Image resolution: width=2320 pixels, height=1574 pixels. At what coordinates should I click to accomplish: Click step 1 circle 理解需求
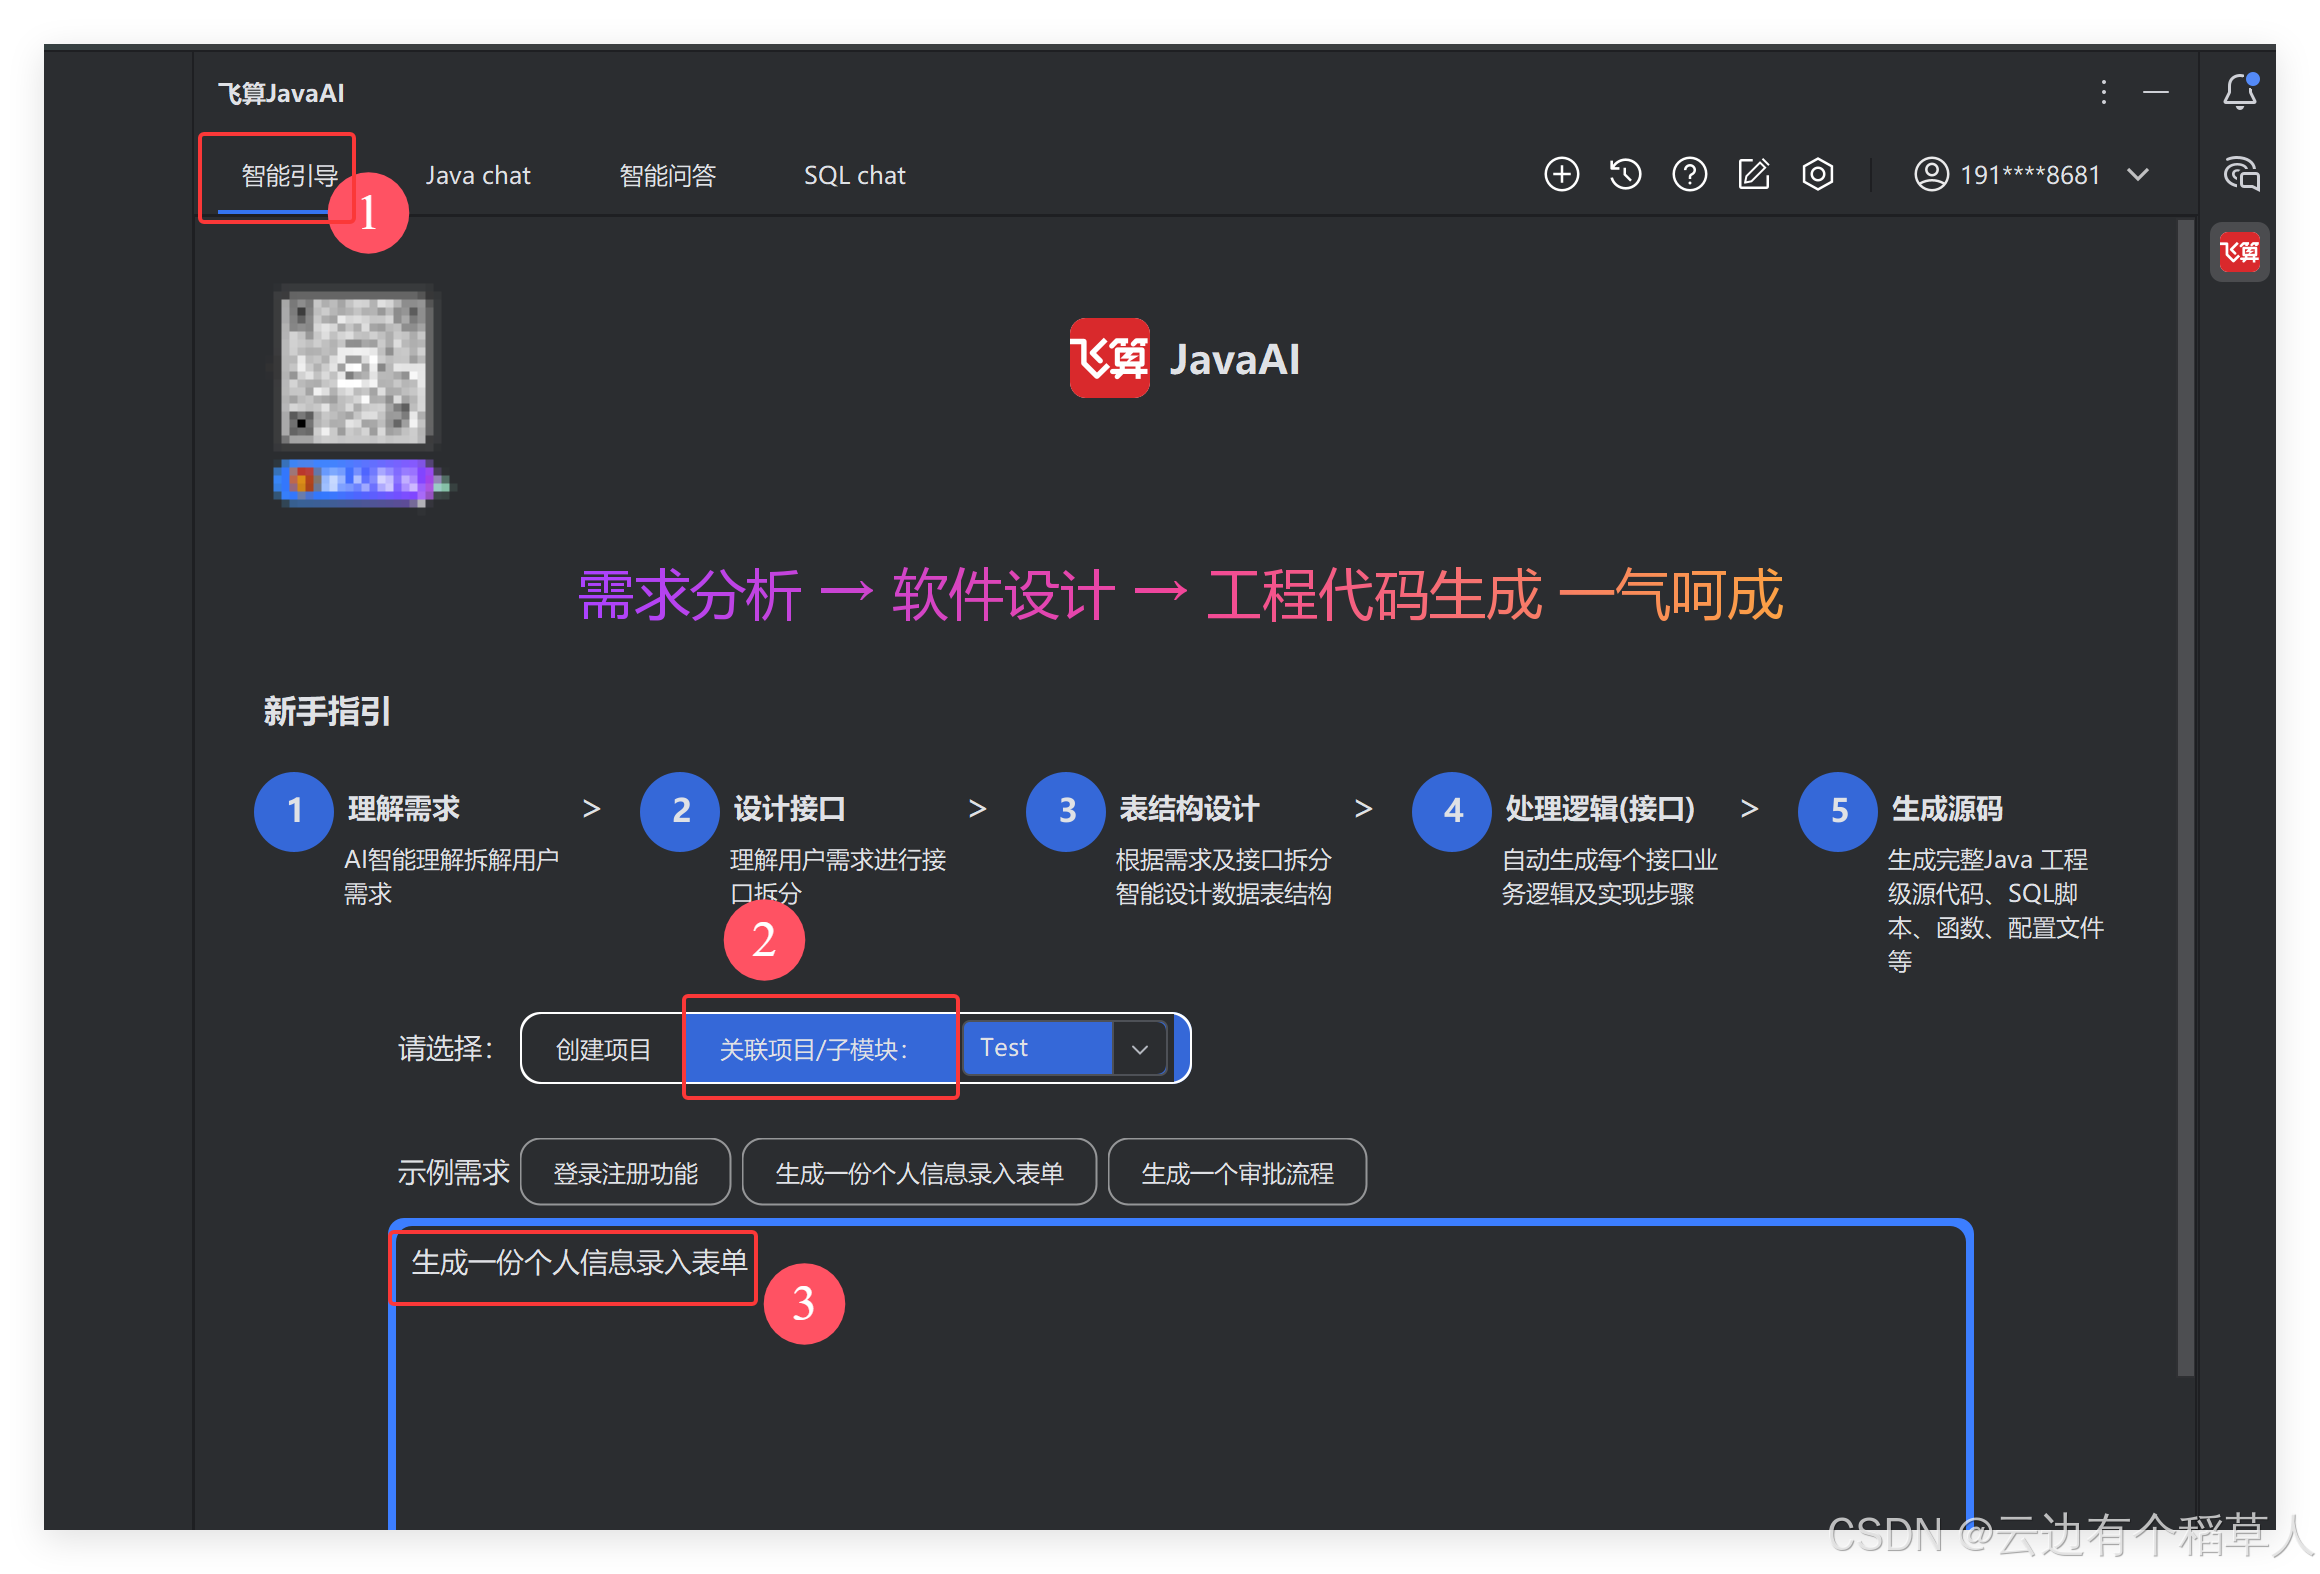click(293, 811)
